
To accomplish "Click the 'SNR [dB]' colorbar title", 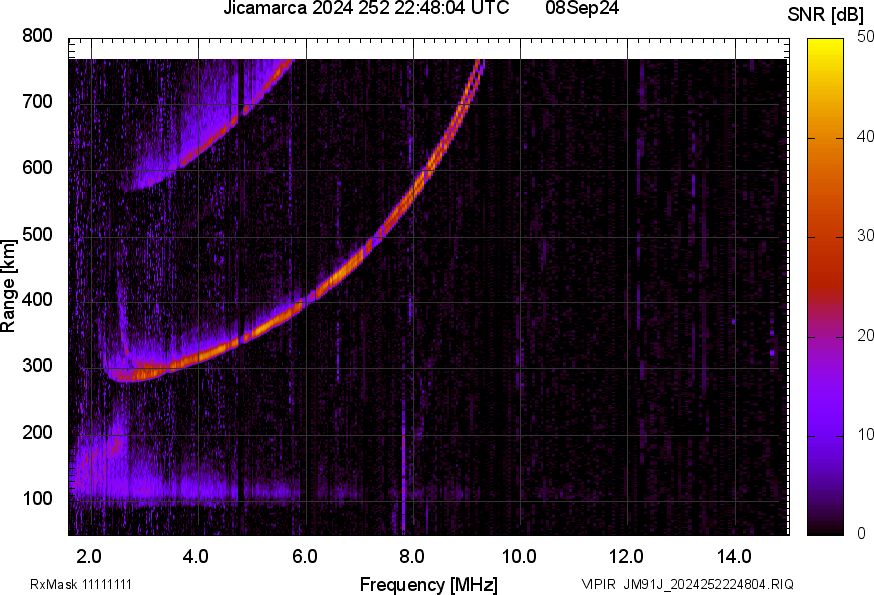I will [825, 15].
